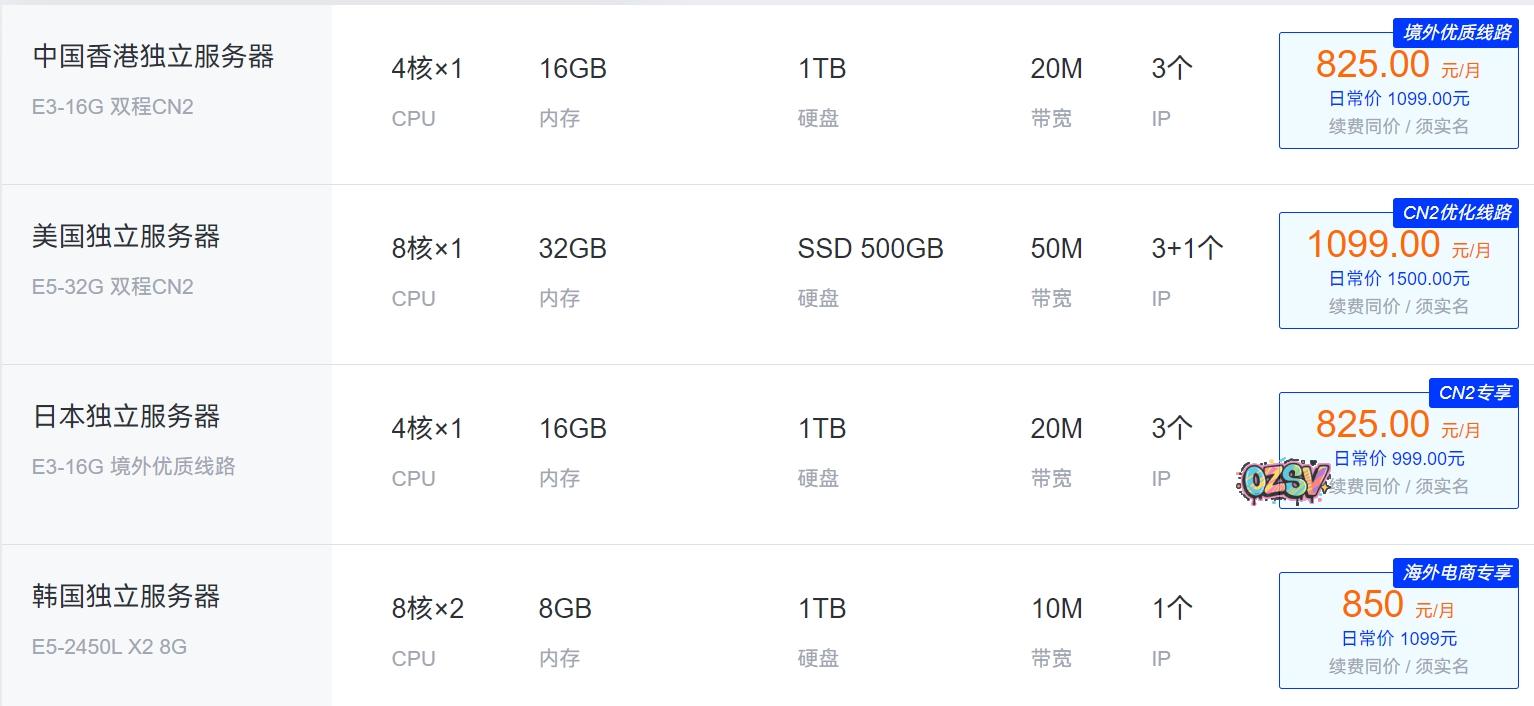Select the SSD 500GB disk spec
The image size is (1534, 706).
(x=870, y=249)
